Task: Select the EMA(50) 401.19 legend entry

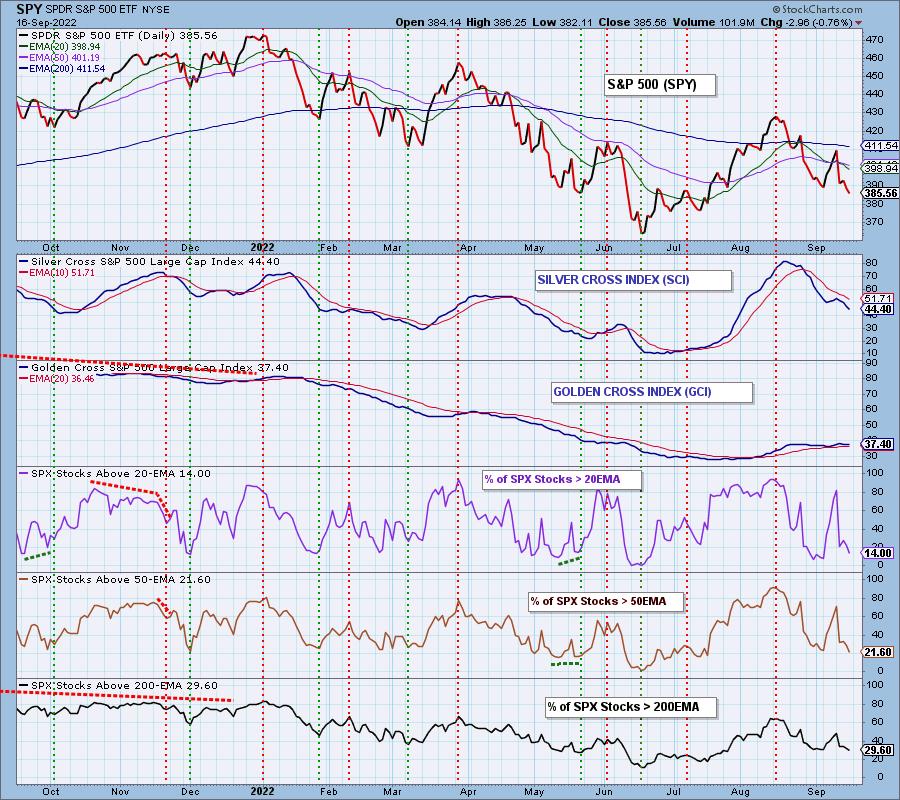Action: tap(60, 57)
